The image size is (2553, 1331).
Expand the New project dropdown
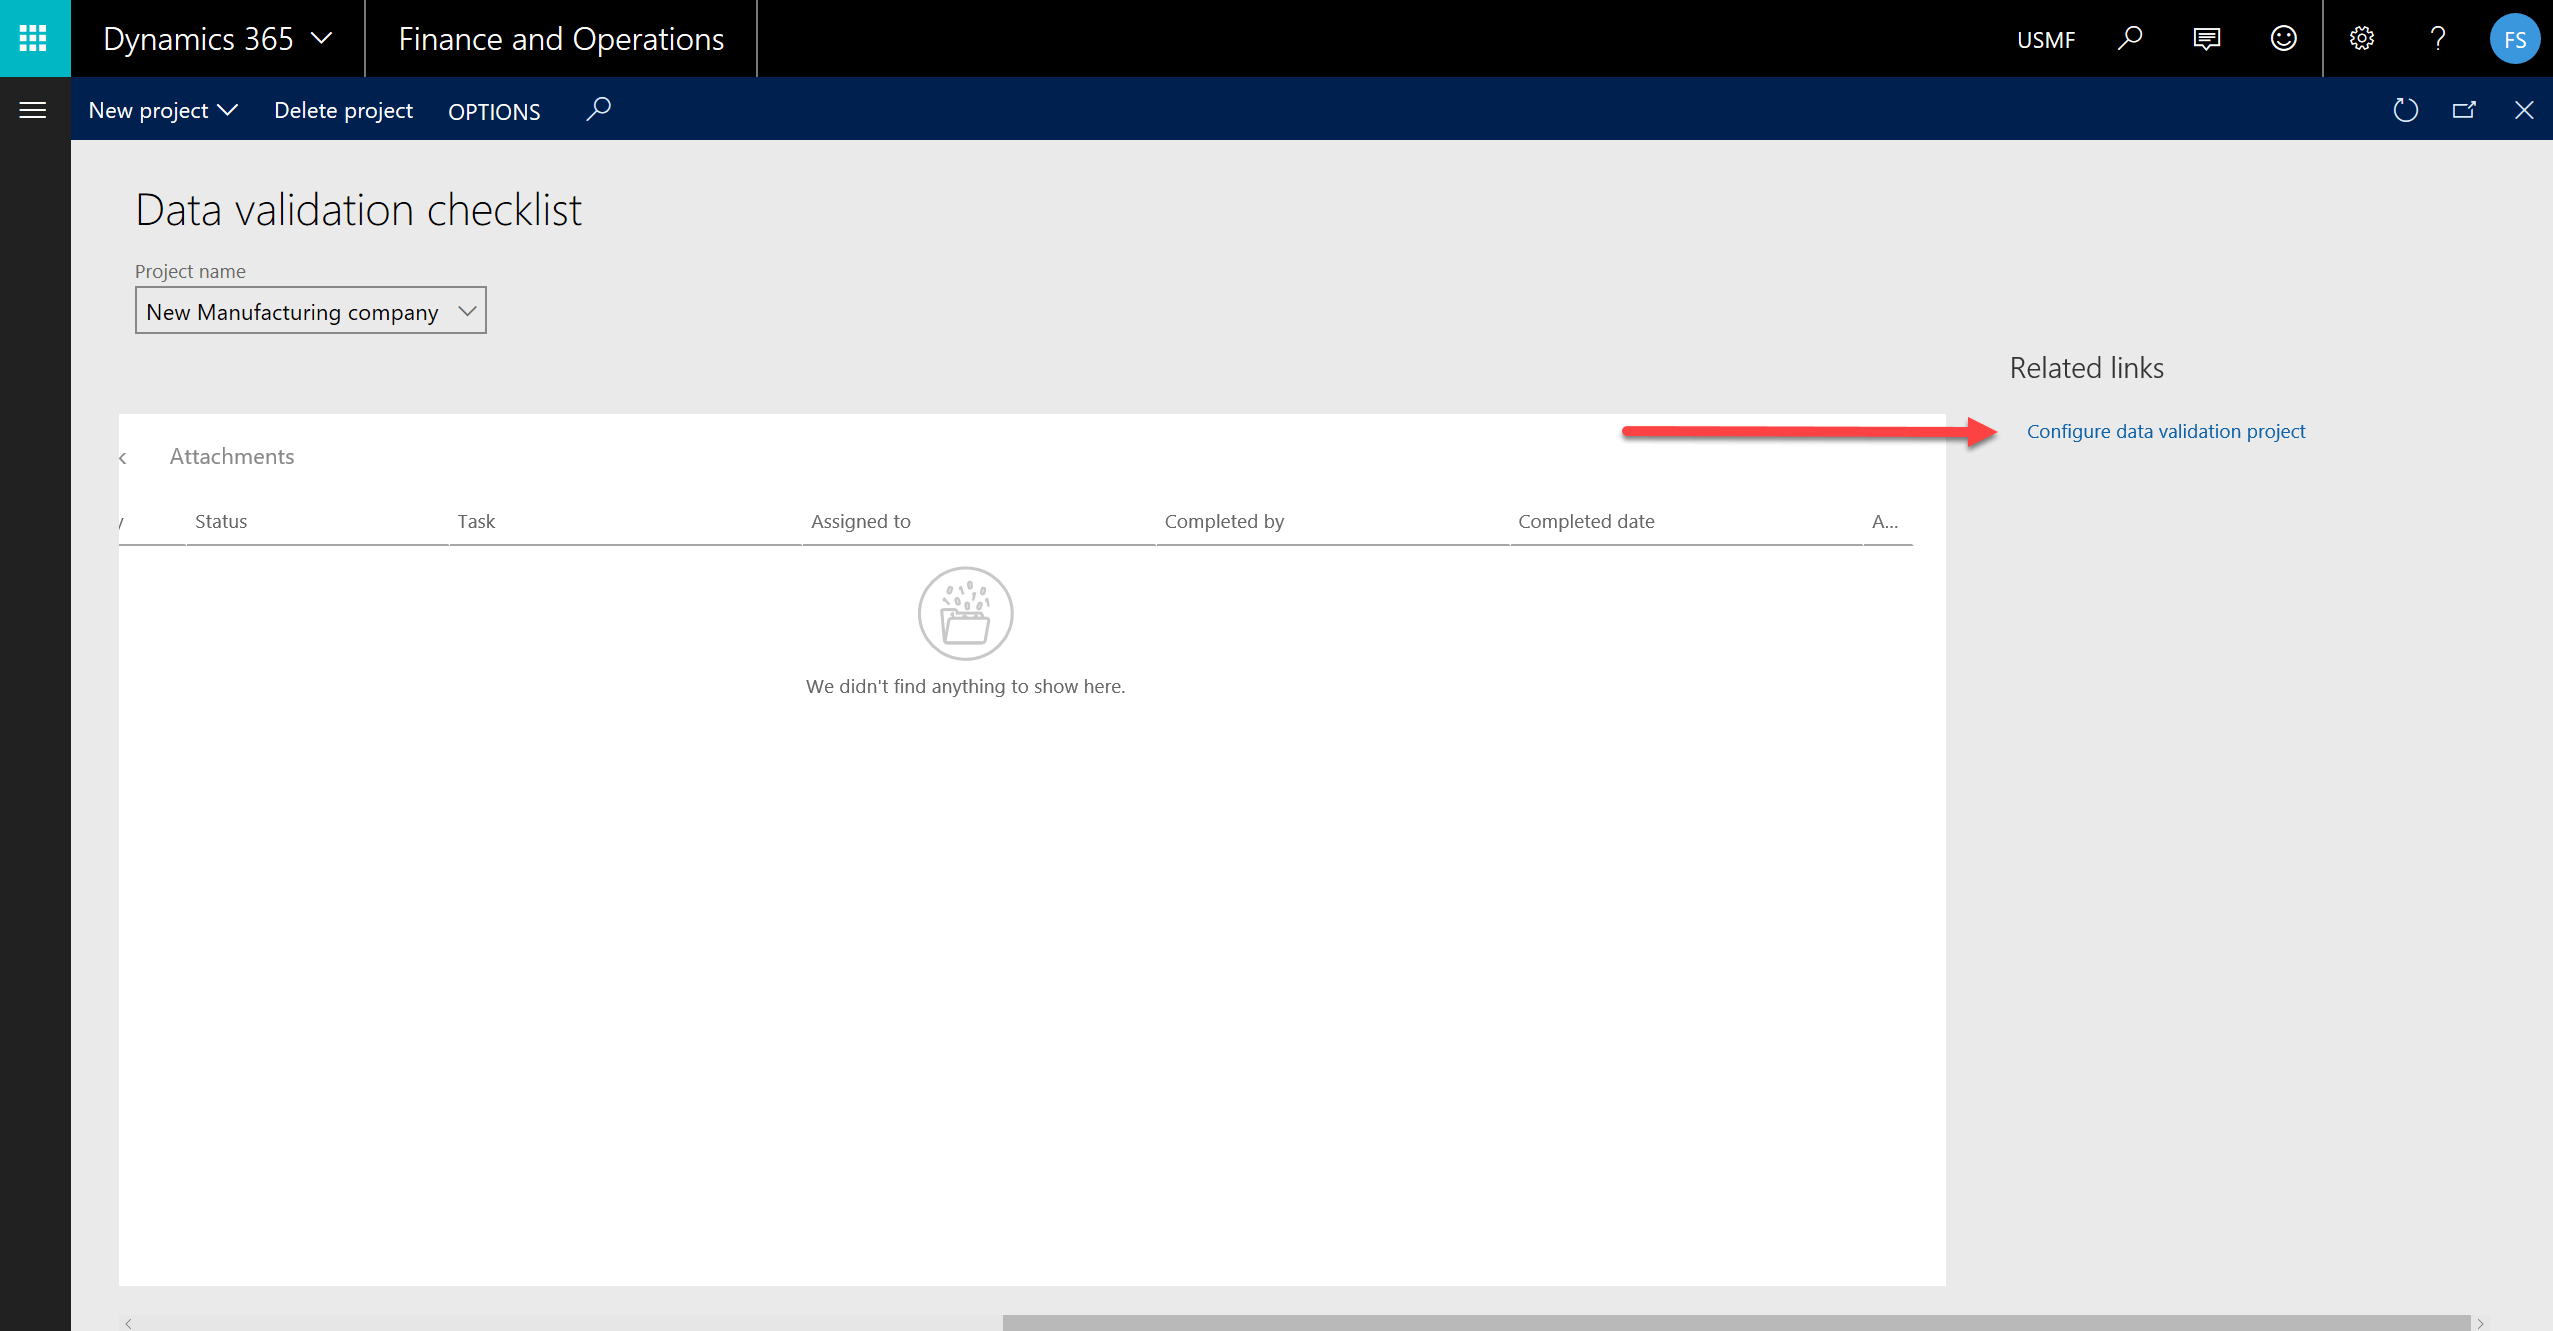163,110
